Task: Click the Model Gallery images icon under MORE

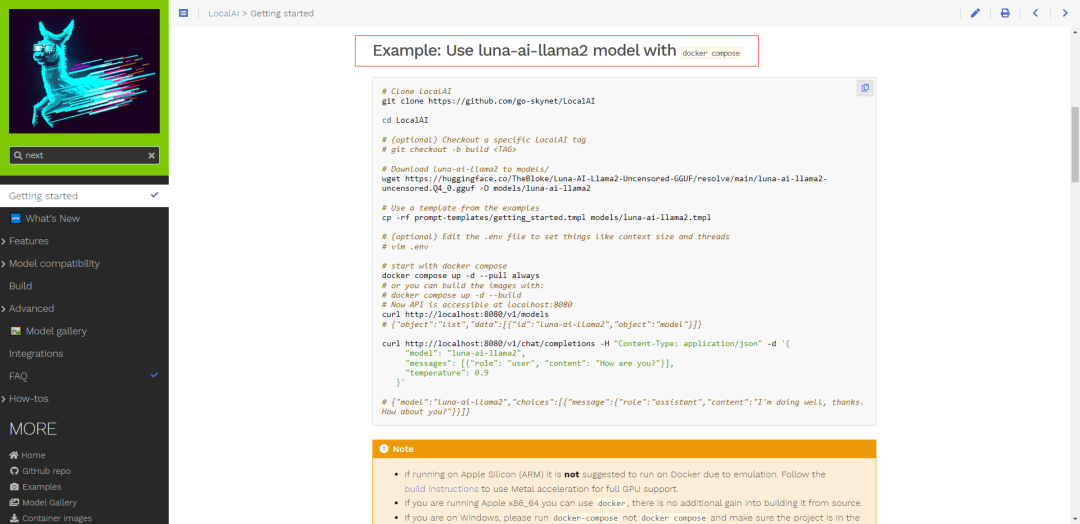Action: click(x=14, y=503)
